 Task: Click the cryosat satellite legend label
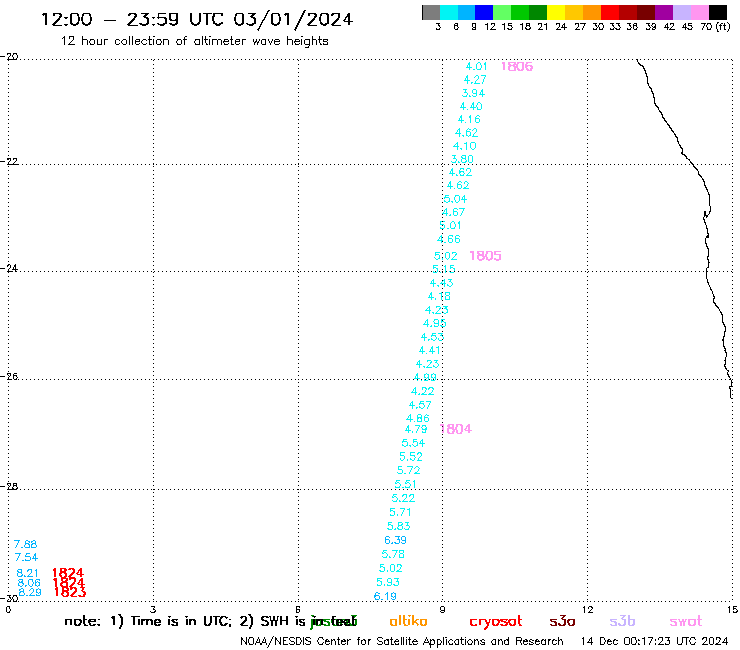click(496, 622)
